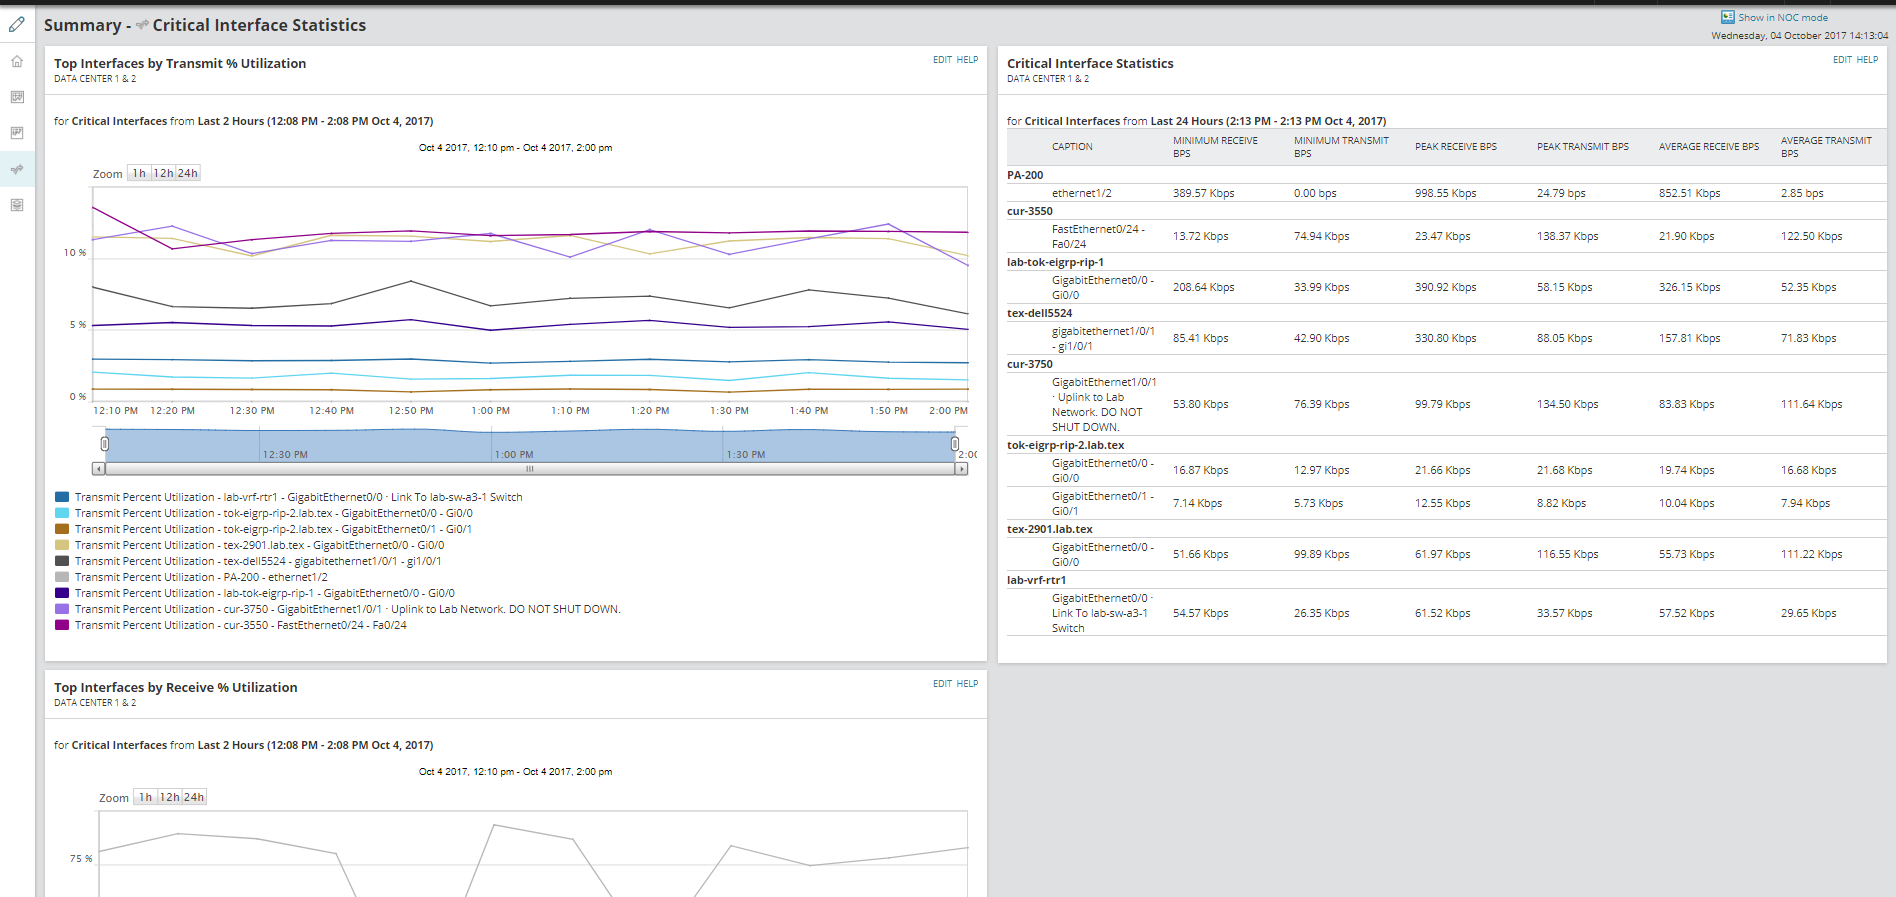Screen dimensions: 1896x897
Task: Set receive chart zoom to 24h
Action: [x=194, y=797]
